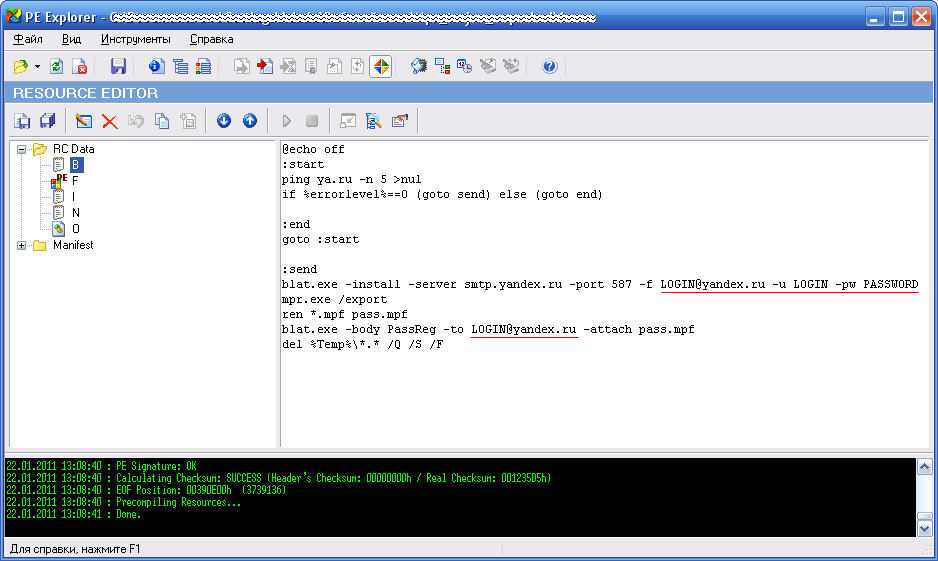
Task: Click the grayed Paste resource icon
Action: (x=188, y=121)
